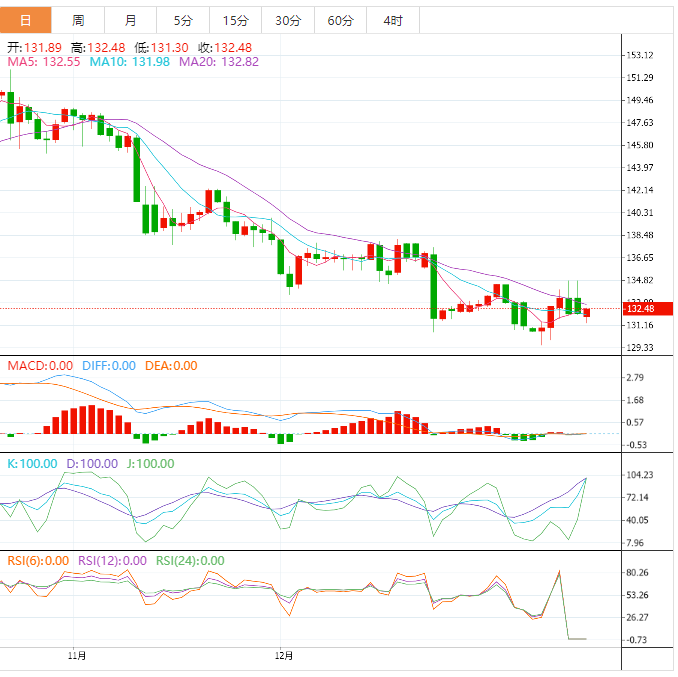The width and height of the screenshot is (678, 677).
Task: Click the 153.12 price axis label
Action: pos(640,55)
